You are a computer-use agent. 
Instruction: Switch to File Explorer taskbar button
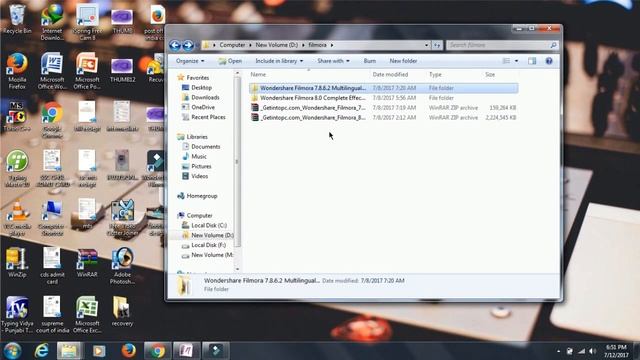[69, 351]
